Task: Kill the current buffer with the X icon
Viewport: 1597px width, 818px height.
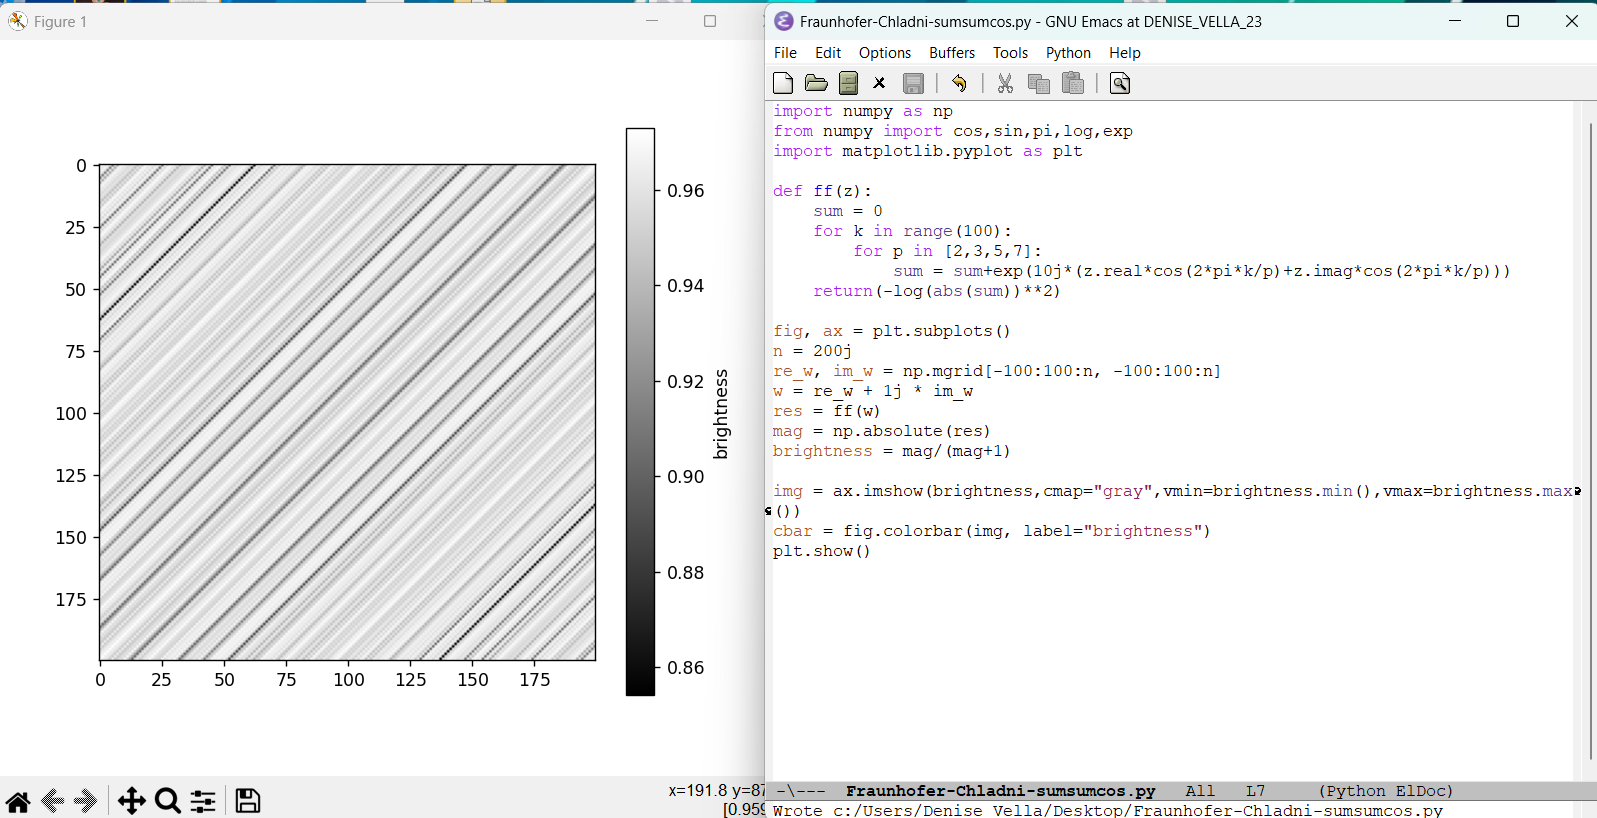Action: pos(879,83)
